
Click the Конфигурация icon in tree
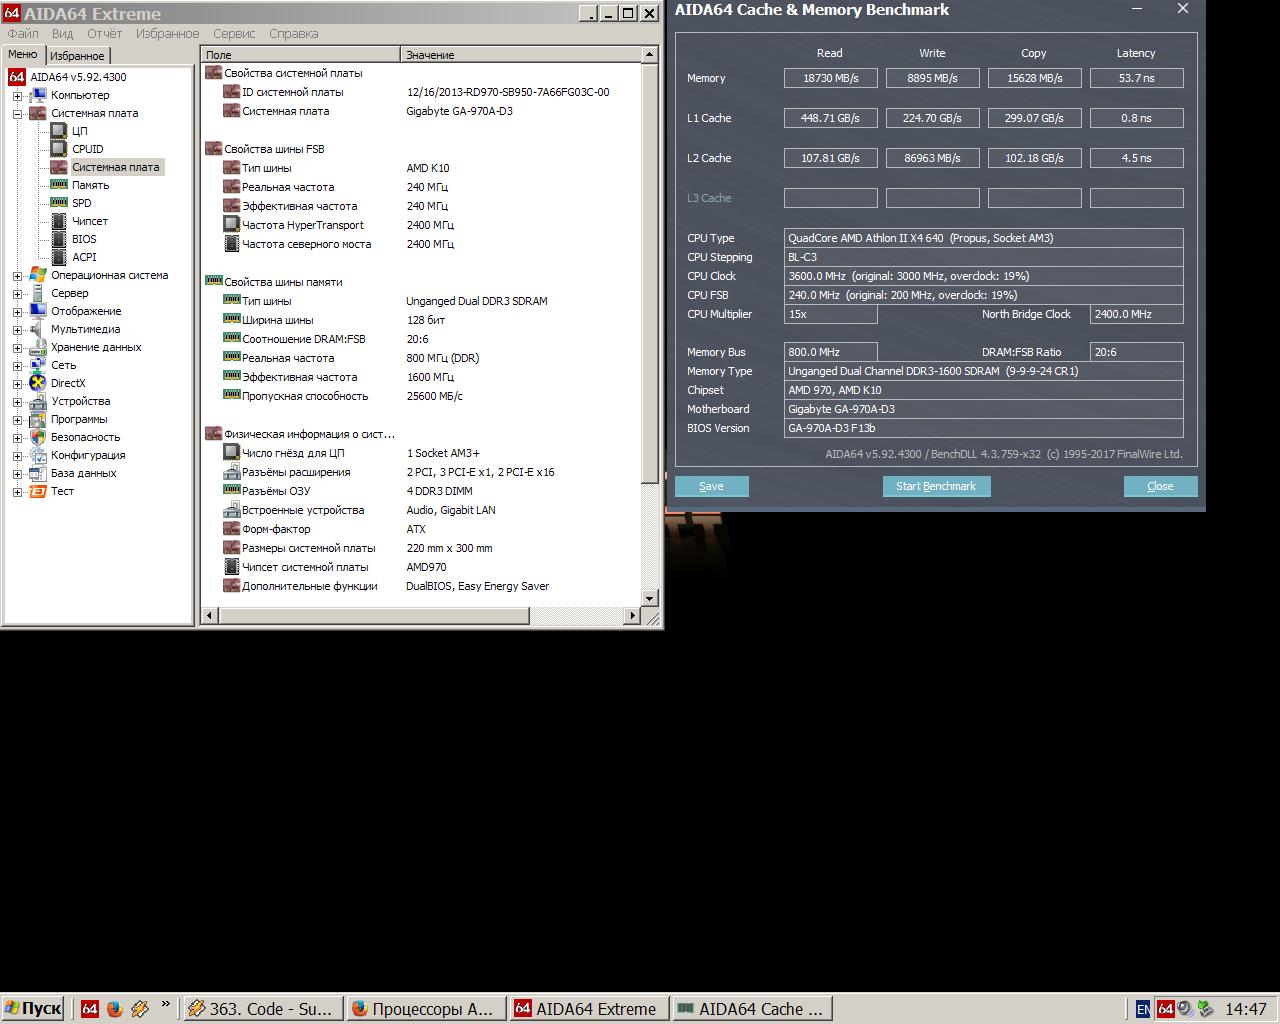pos(38,455)
